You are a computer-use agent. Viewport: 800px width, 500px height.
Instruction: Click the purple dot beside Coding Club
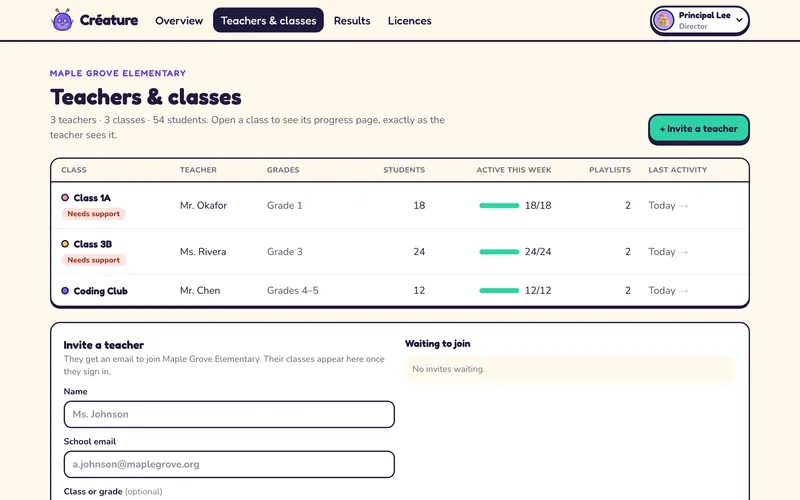tap(65, 290)
